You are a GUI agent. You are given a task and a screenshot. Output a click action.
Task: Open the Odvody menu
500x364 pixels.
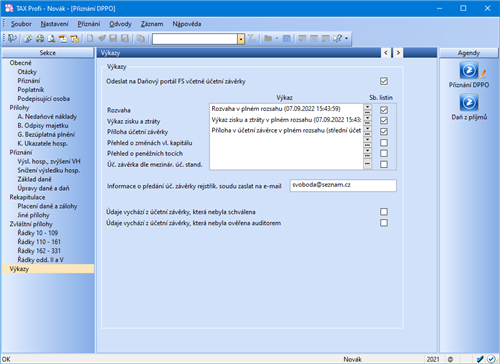120,24
